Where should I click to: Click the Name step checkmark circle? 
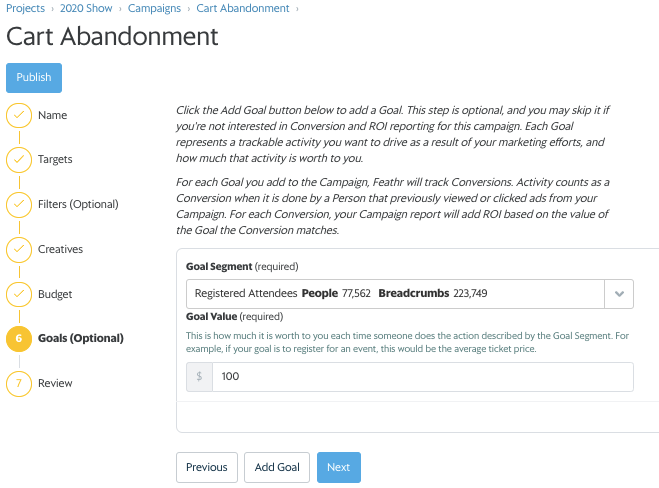click(19, 115)
